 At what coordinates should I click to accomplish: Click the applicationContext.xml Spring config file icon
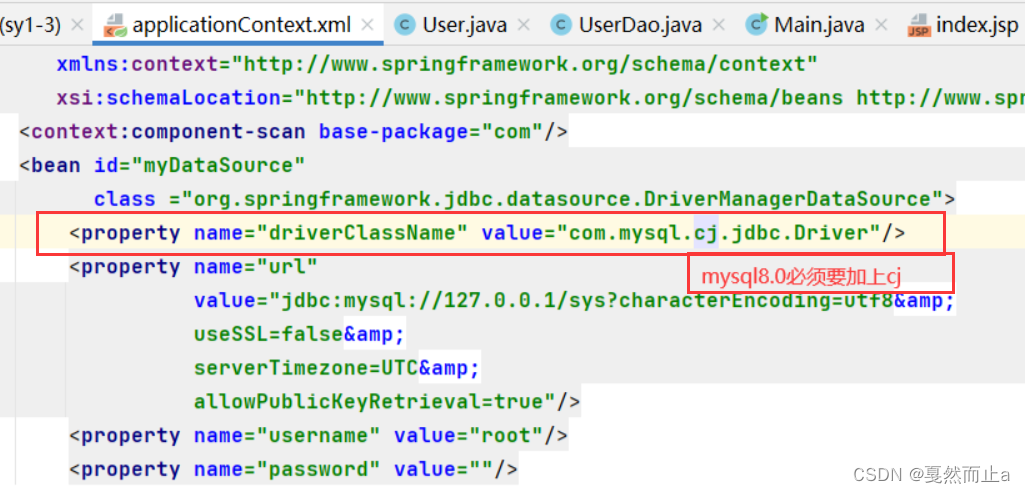115,25
